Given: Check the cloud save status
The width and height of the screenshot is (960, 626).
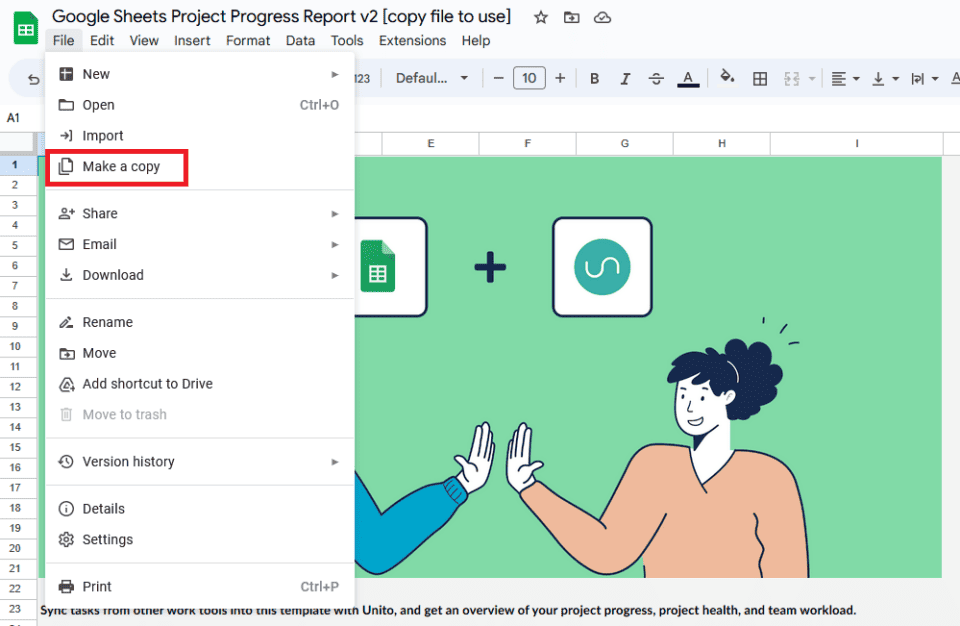Looking at the screenshot, I should coord(602,16).
